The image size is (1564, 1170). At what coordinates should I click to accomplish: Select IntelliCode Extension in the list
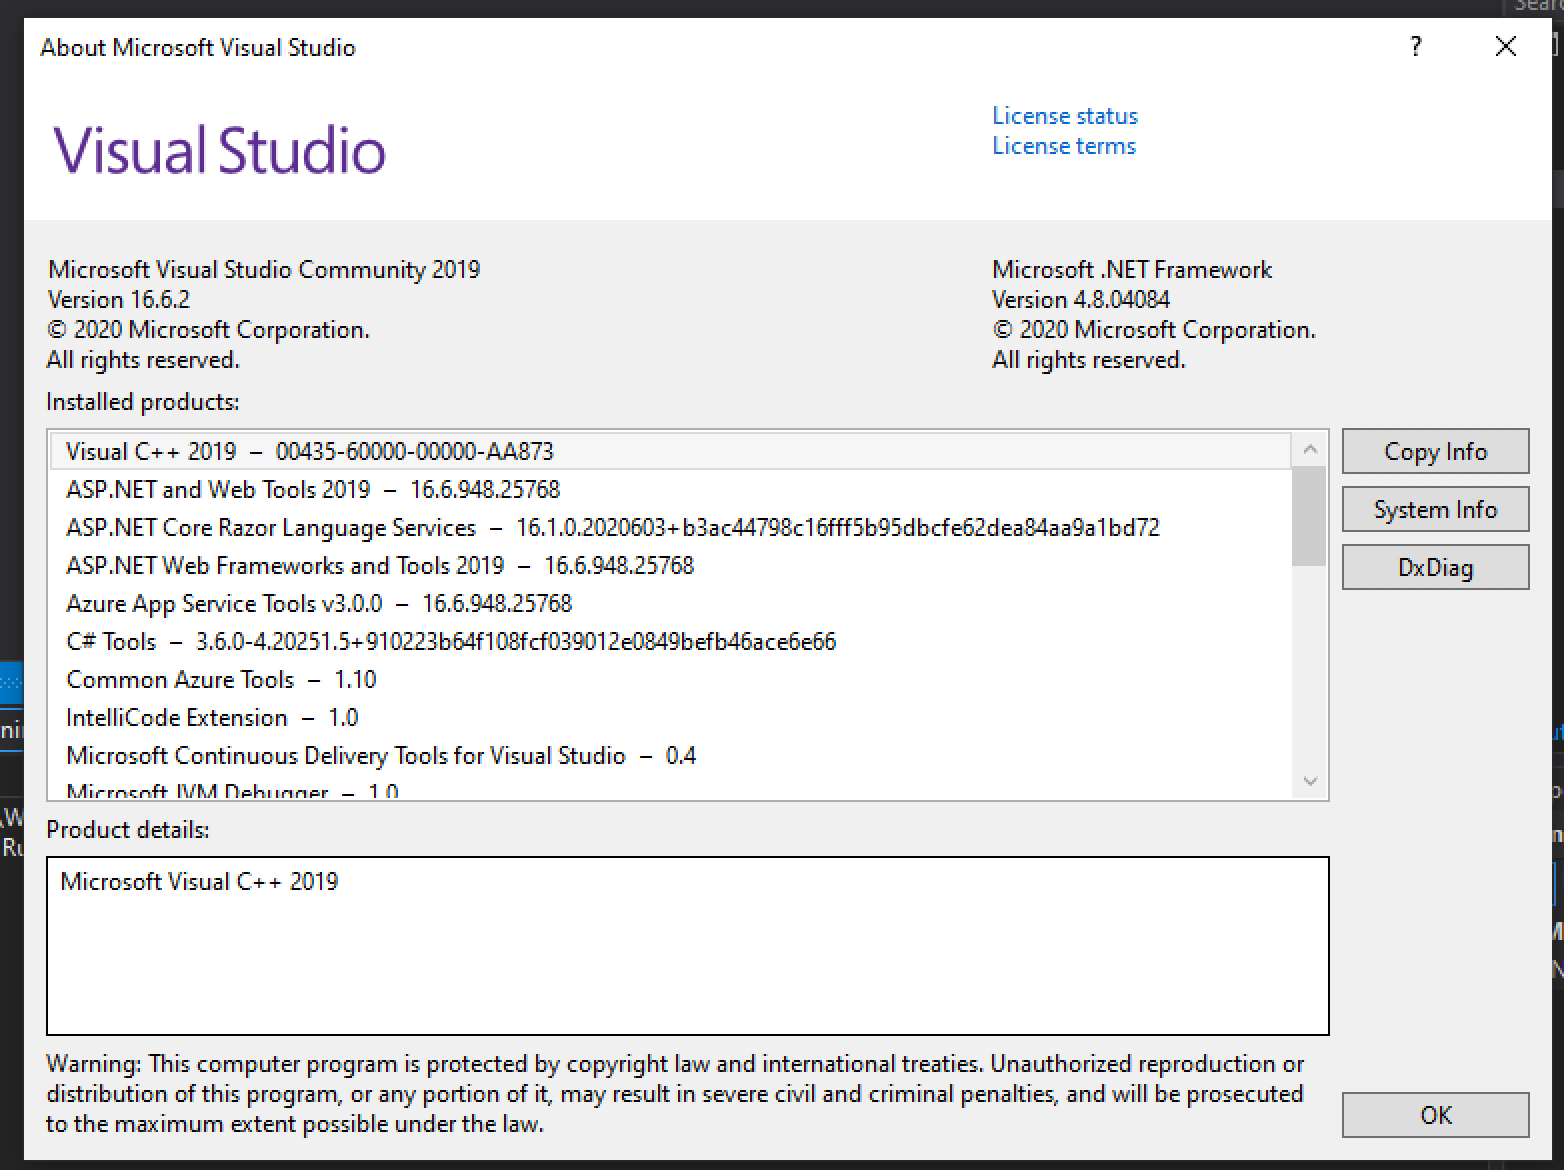pyautogui.click(x=211, y=717)
